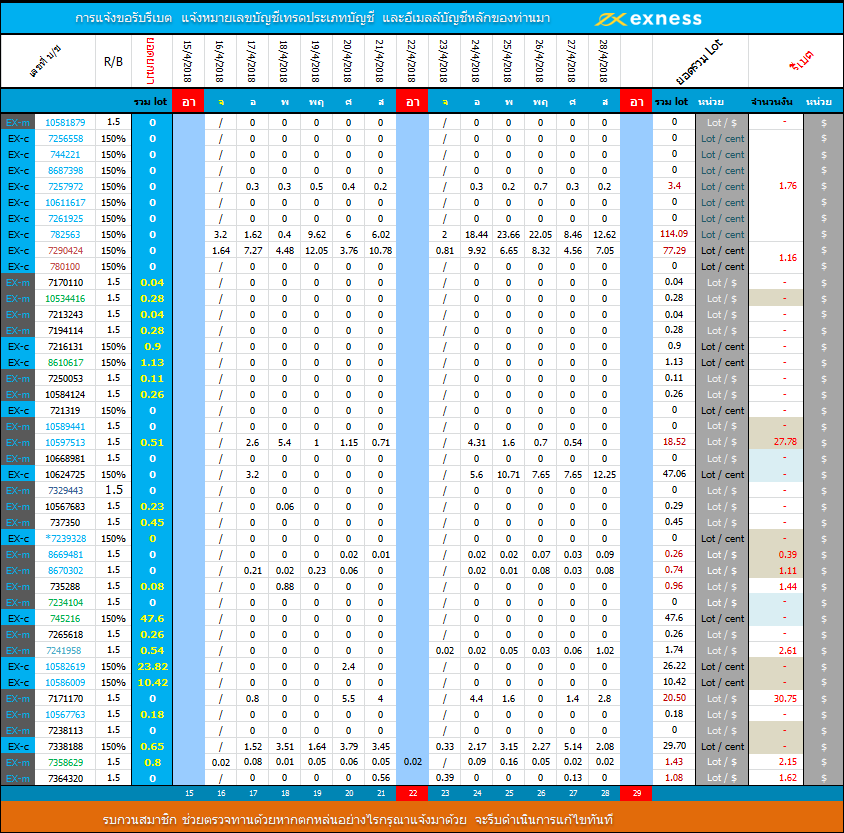Select the carried-over lot value 23.82
Viewport: 844px width, 833px height.
[152, 667]
